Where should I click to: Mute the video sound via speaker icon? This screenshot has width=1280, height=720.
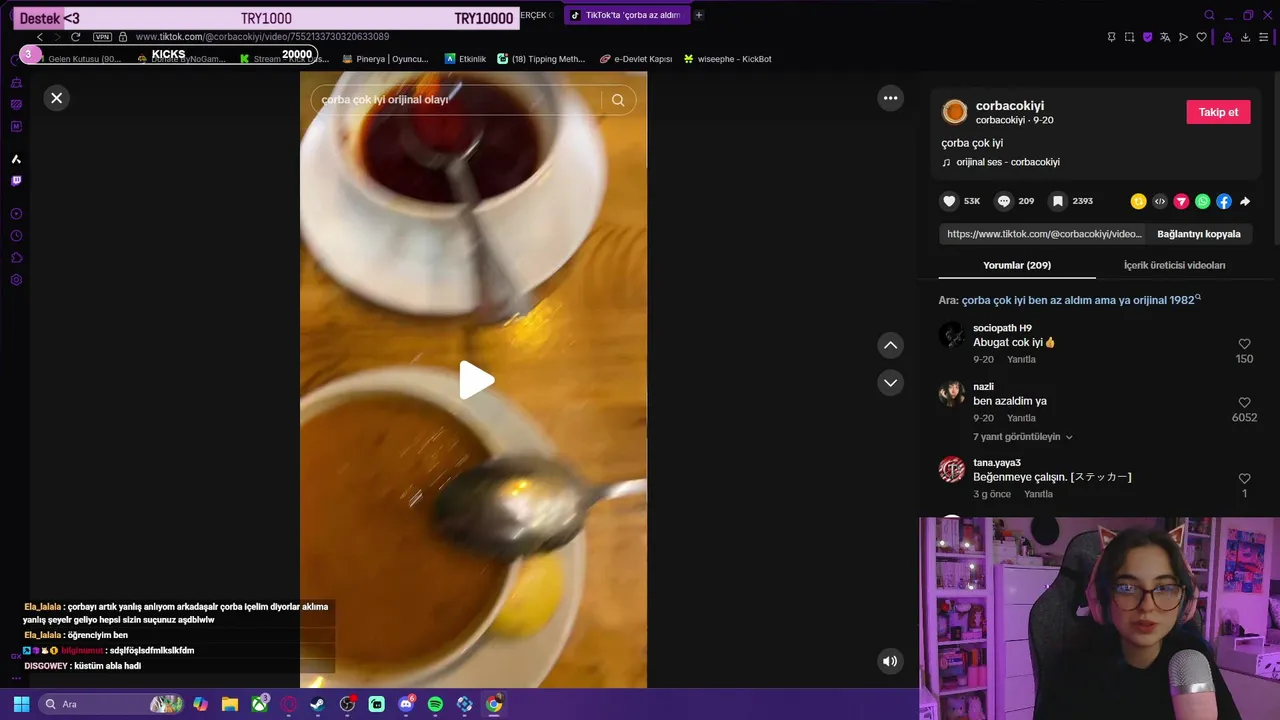[889, 661]
